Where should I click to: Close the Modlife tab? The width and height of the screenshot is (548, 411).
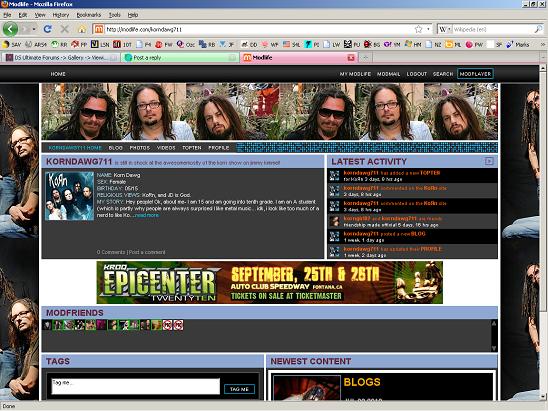click(351, 58)
